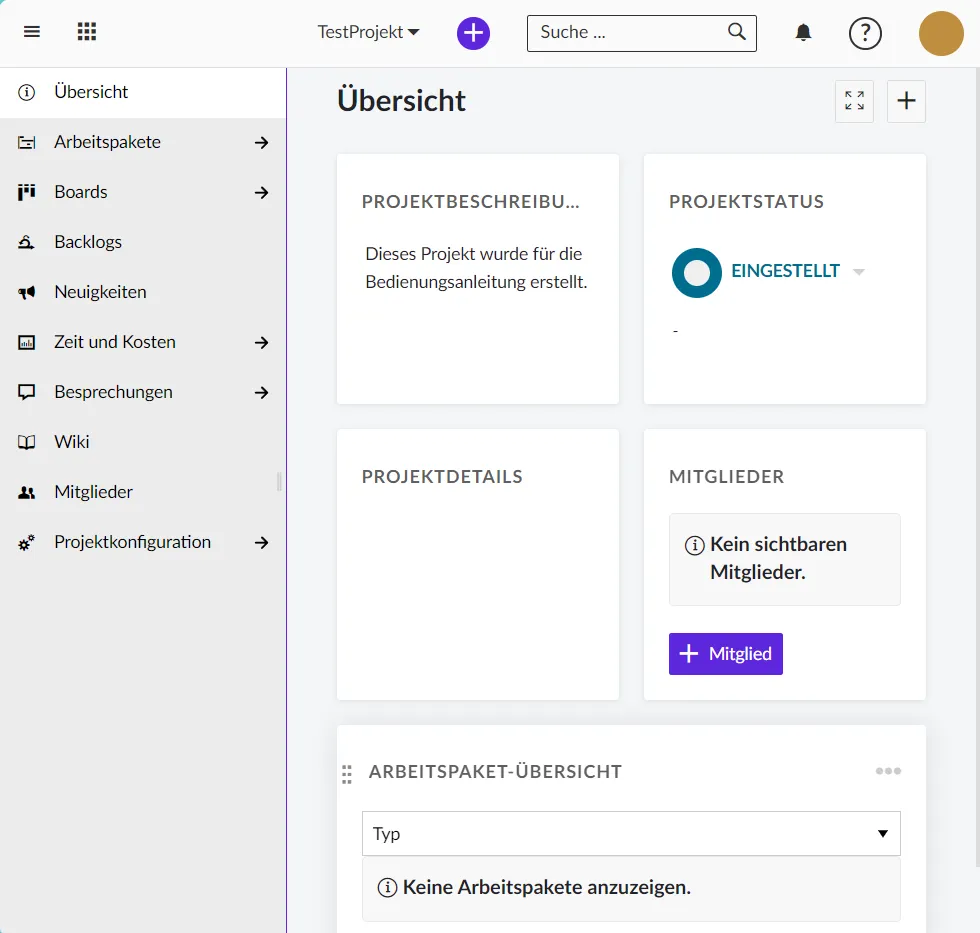Expand the Projektkonfiguration submenu arrow
This screenshot has width=980, height=933.
pyautogui.click(x=262, y=543)
